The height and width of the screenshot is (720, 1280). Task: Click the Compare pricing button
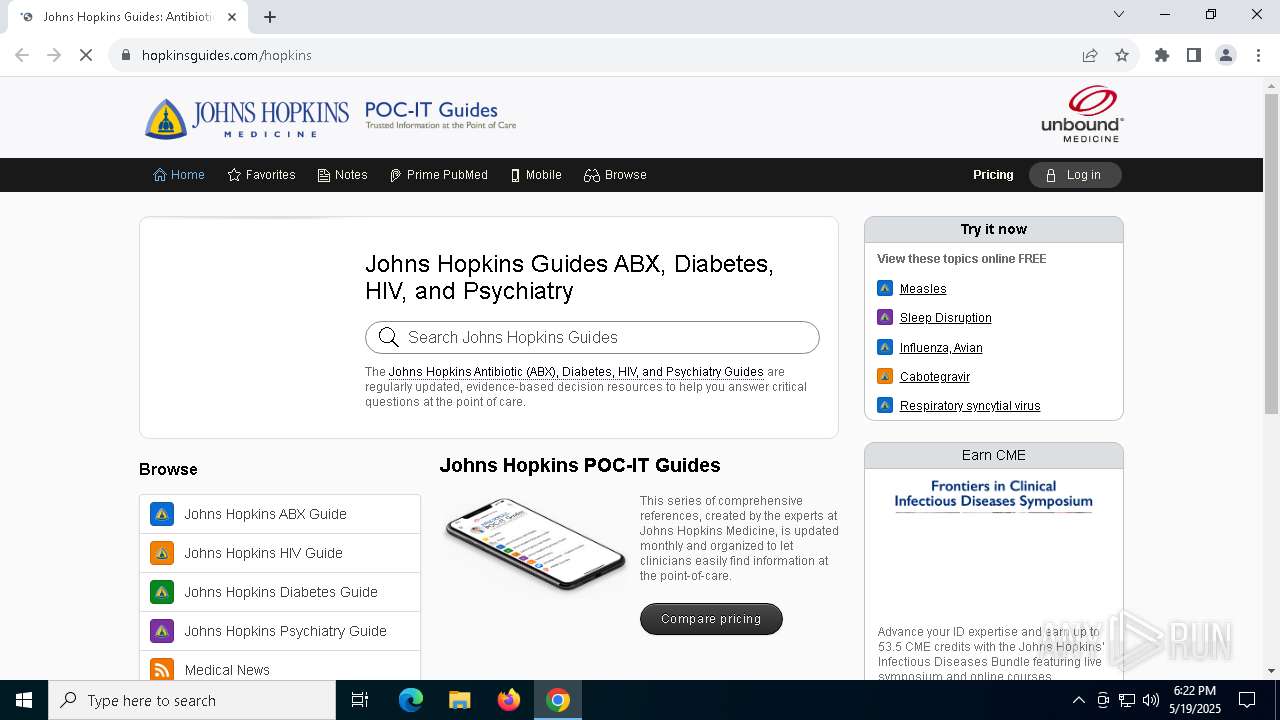(711, 619)
